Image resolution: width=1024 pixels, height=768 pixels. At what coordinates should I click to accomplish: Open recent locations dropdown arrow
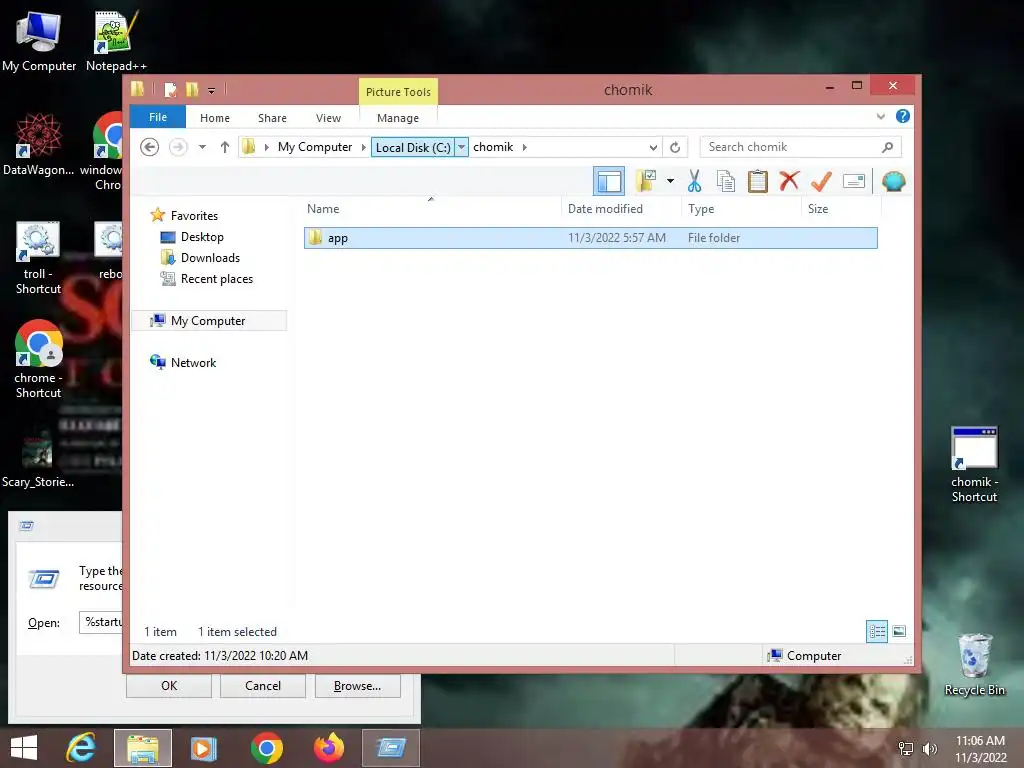tap(202, 147)
